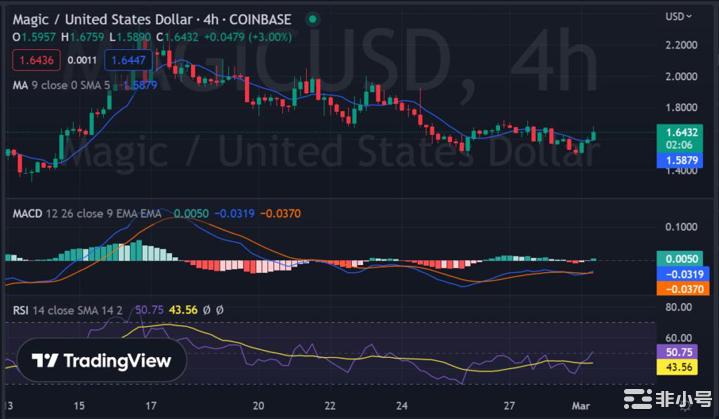Click the MA value 1.5879 in legend
This screenshot has width=719, height=419.
[x=140, y=85]
